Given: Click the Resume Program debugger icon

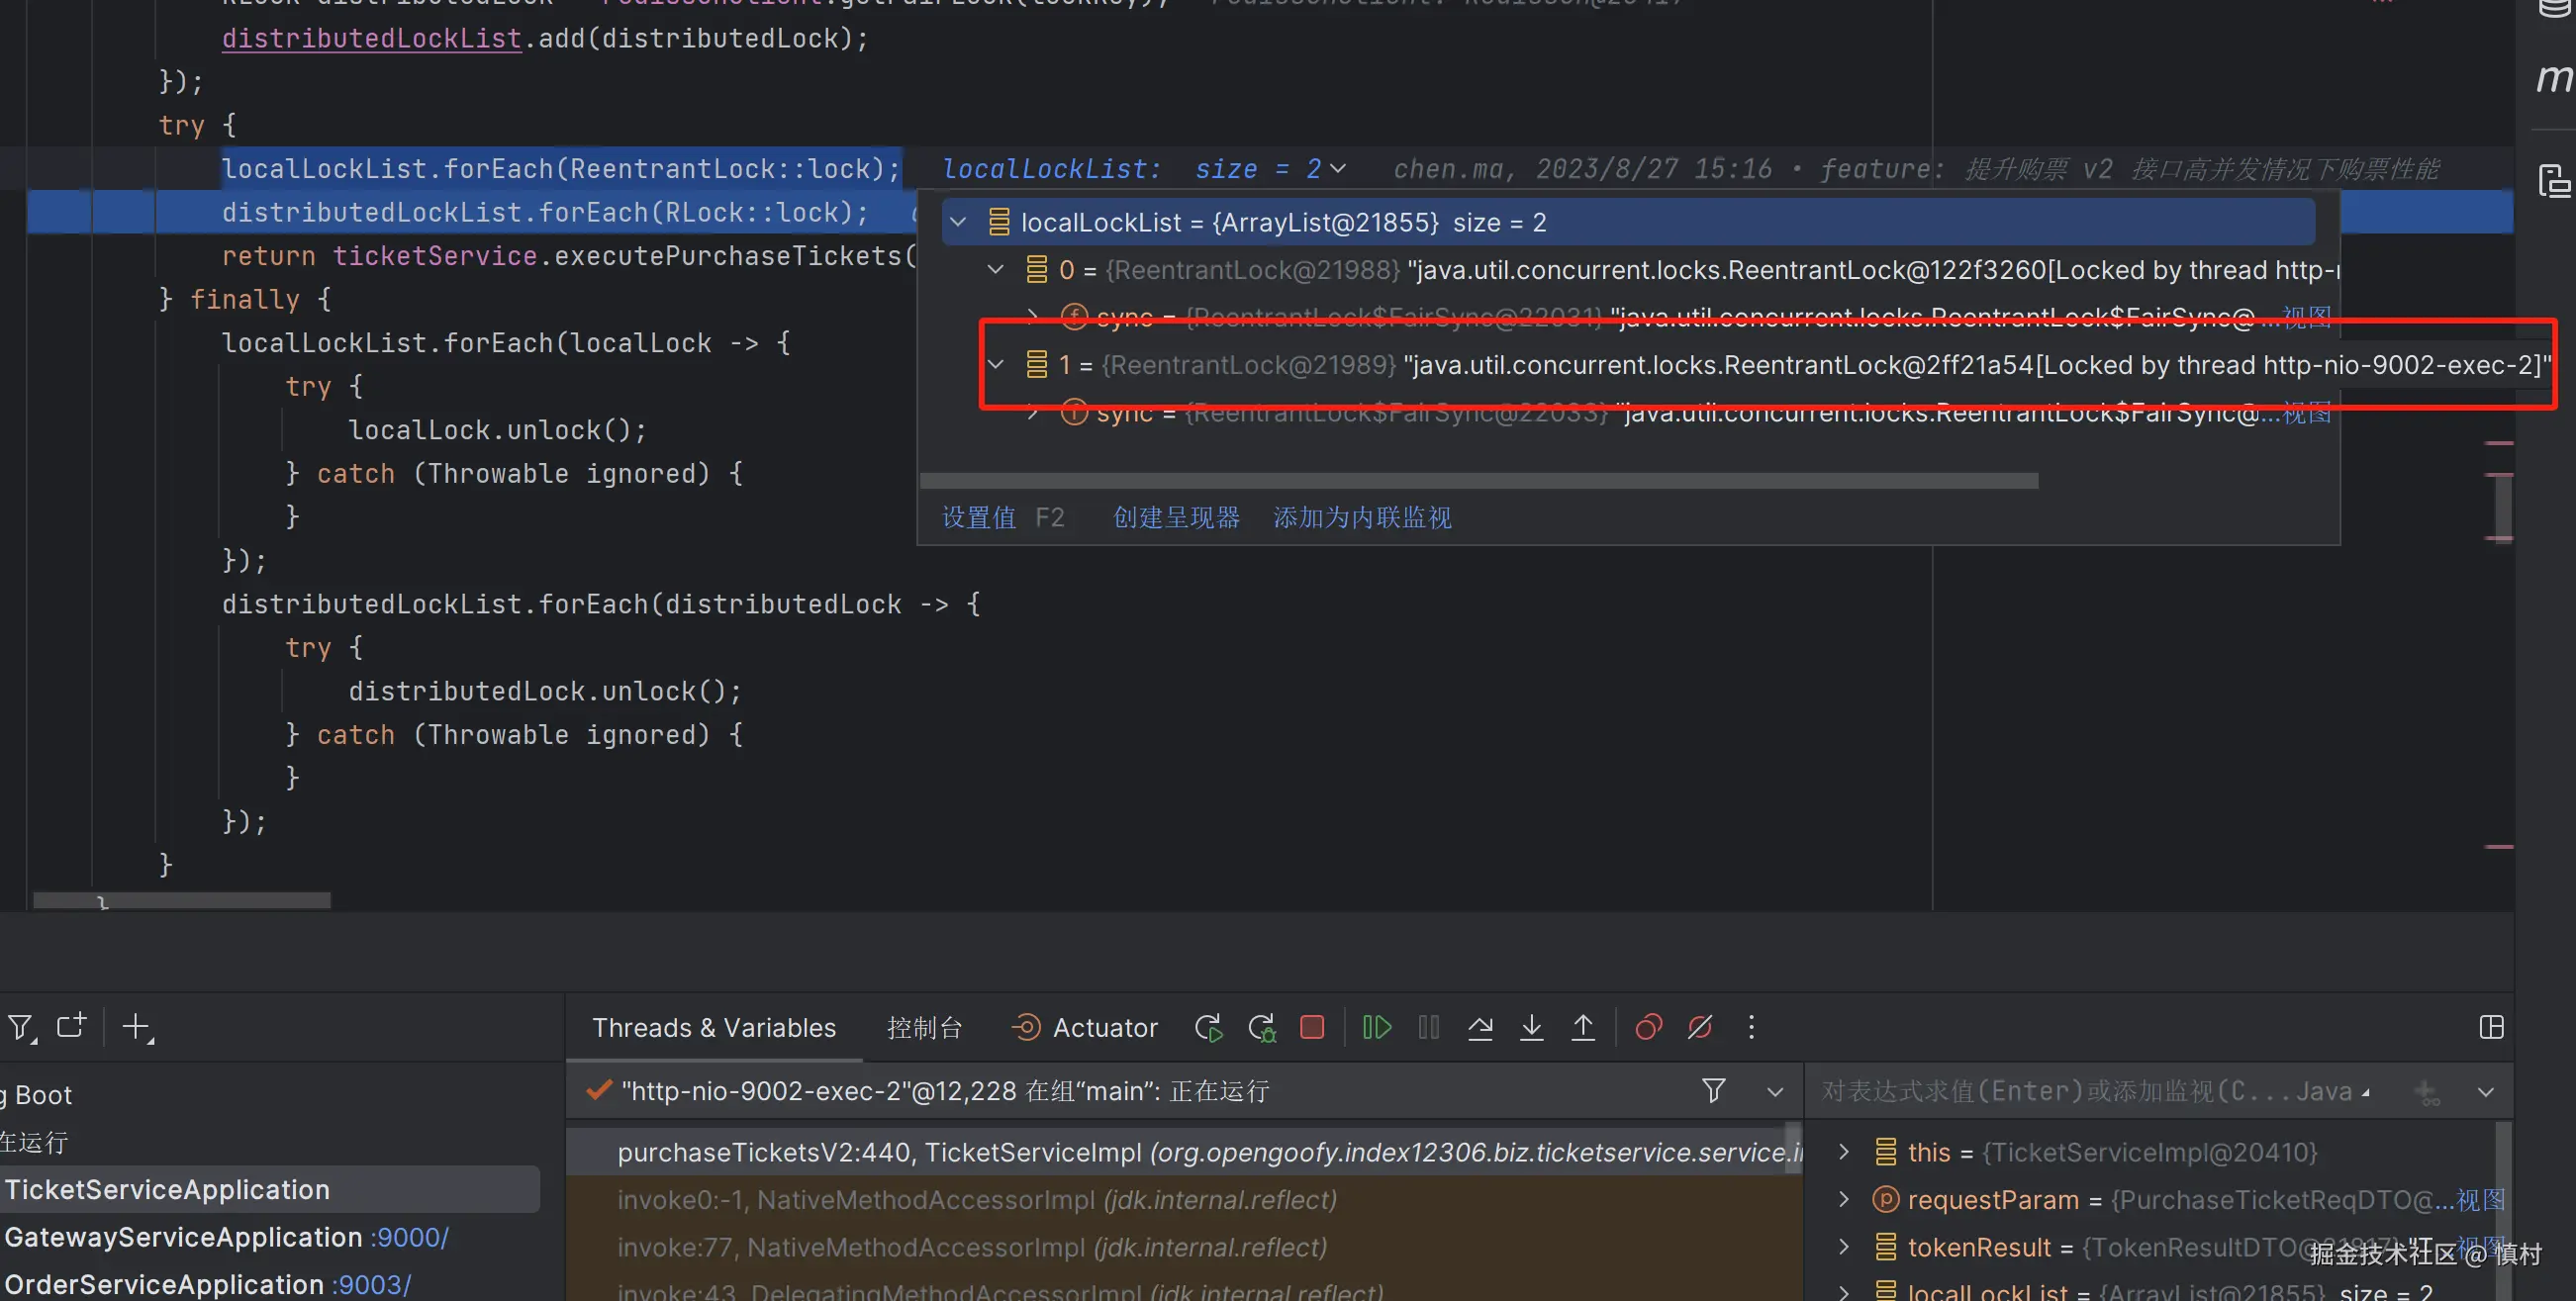Looking at the screenshot, I should [x=1377, y=1027].
